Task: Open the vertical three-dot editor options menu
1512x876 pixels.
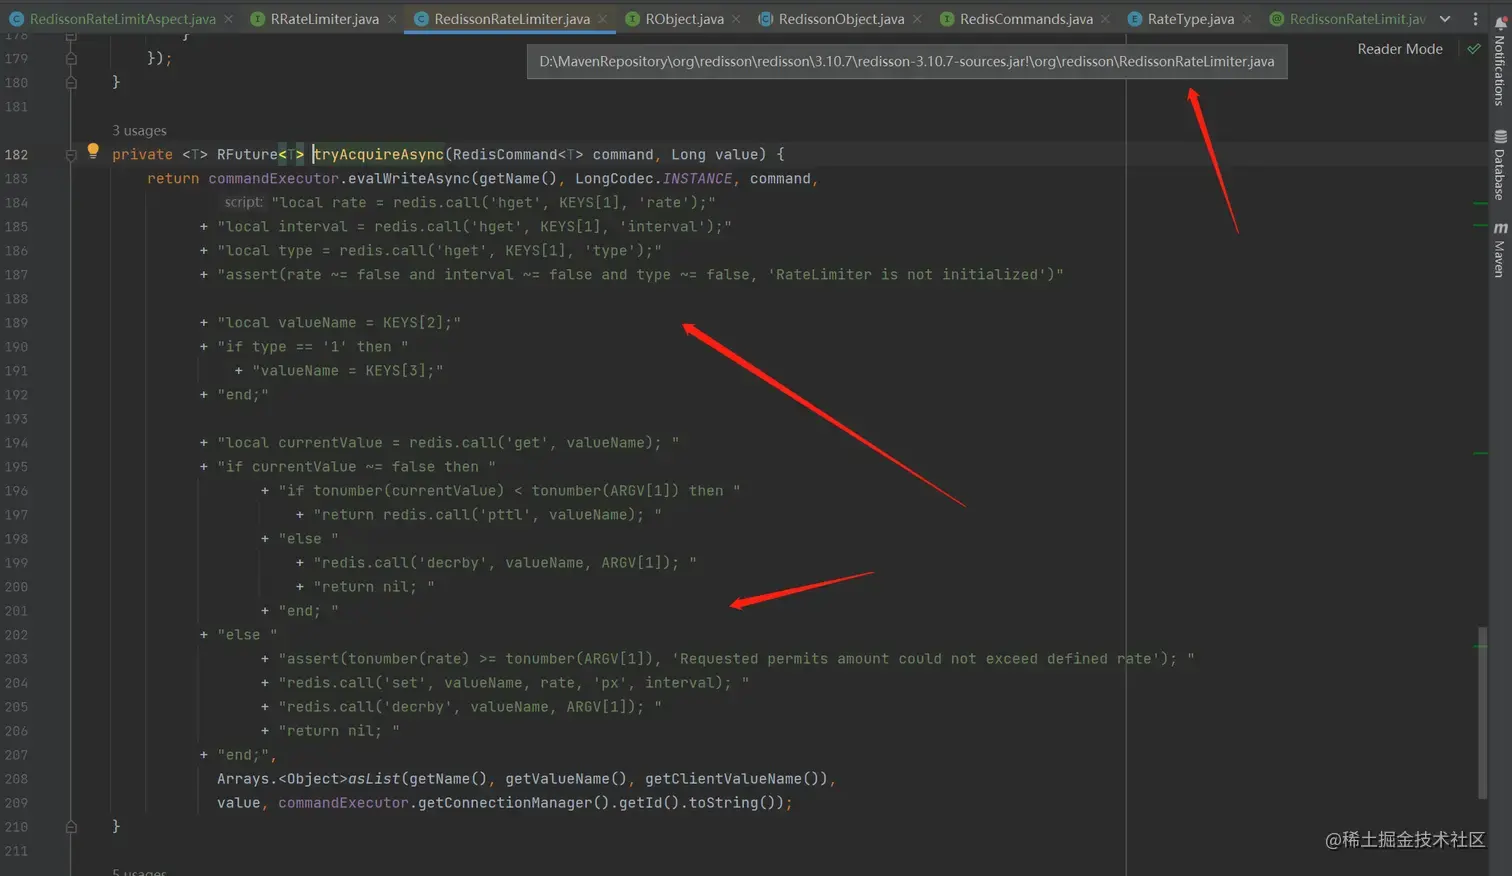Action: (x=1477, y=19)
